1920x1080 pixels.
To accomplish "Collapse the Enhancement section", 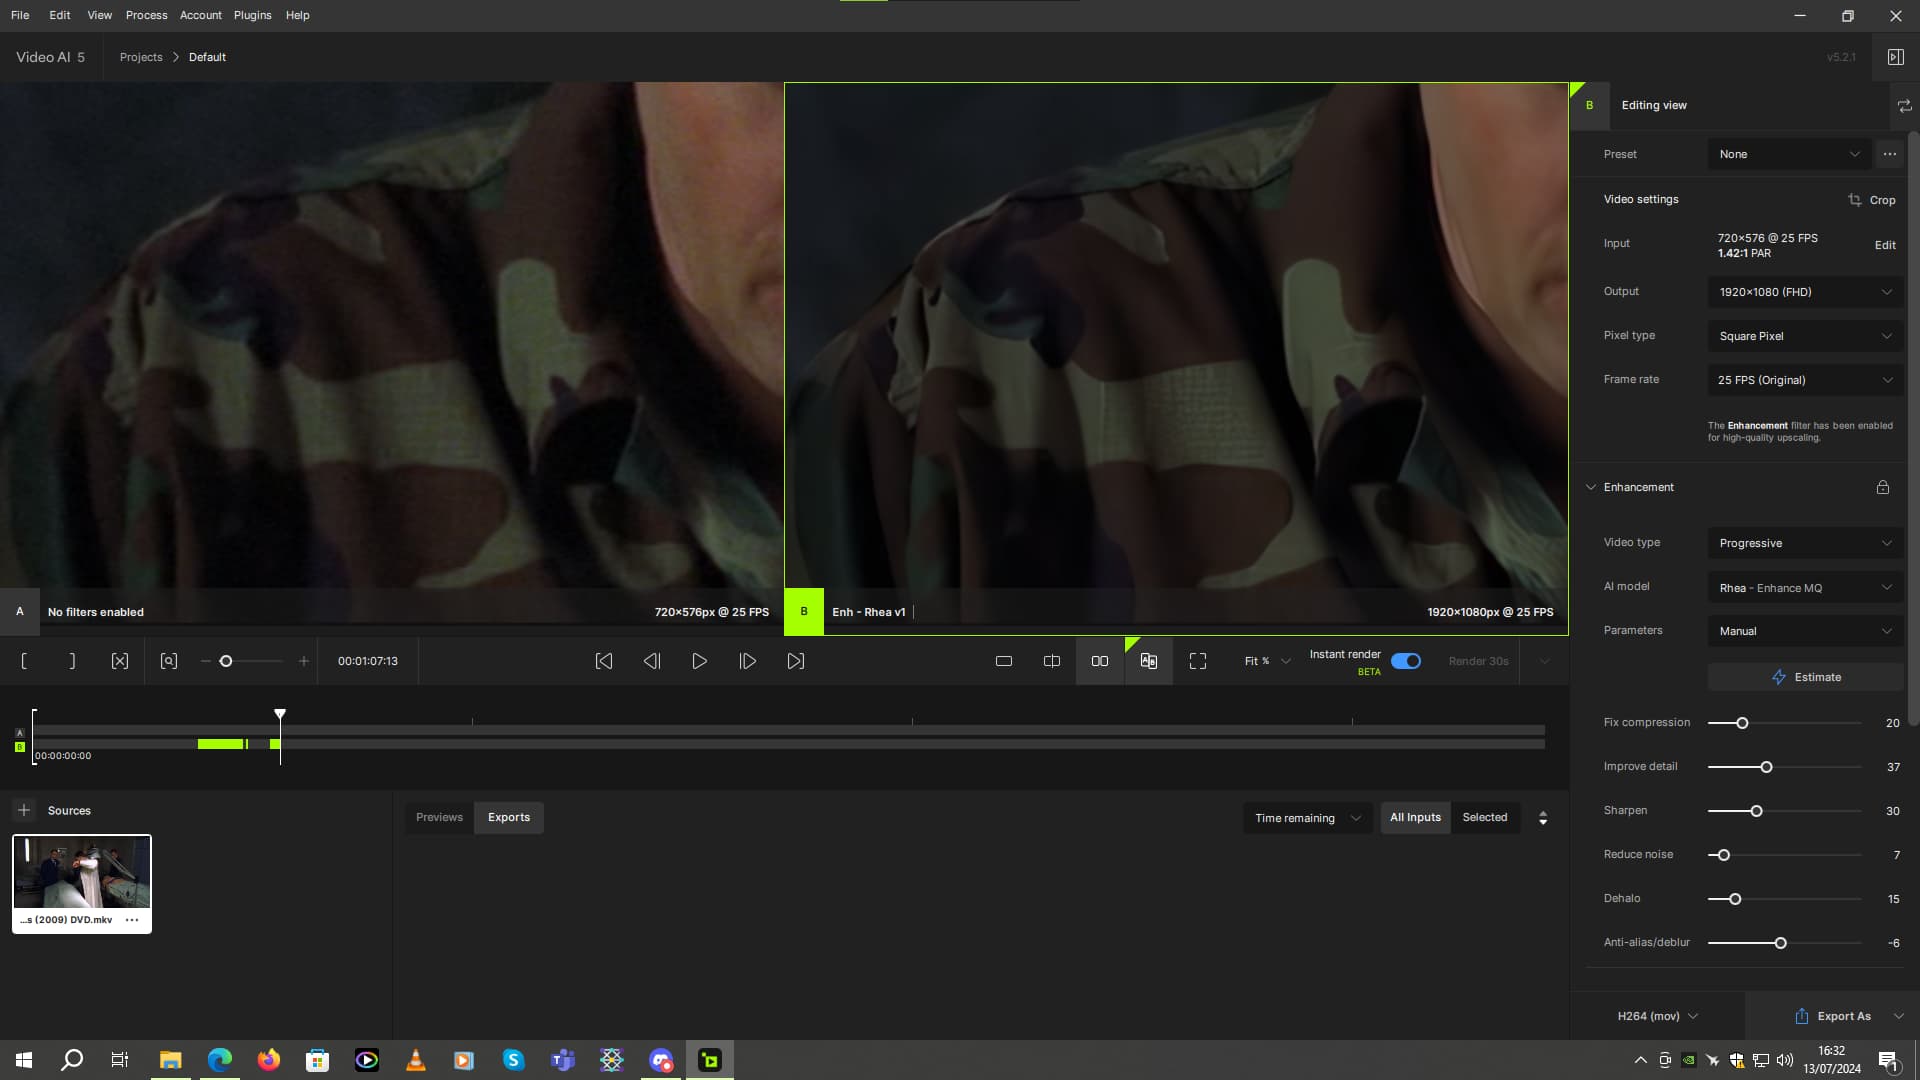I will tap(1591, 487).
